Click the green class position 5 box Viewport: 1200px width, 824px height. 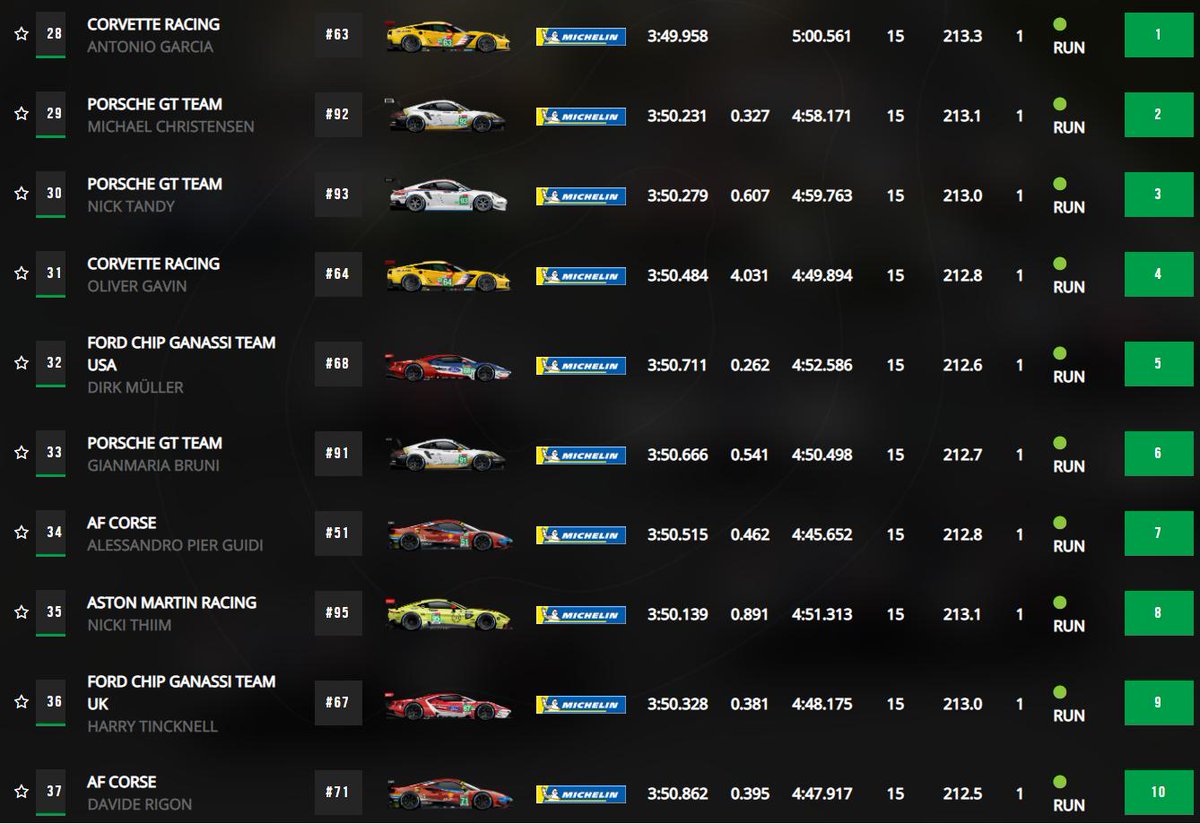pos(1158,364)
